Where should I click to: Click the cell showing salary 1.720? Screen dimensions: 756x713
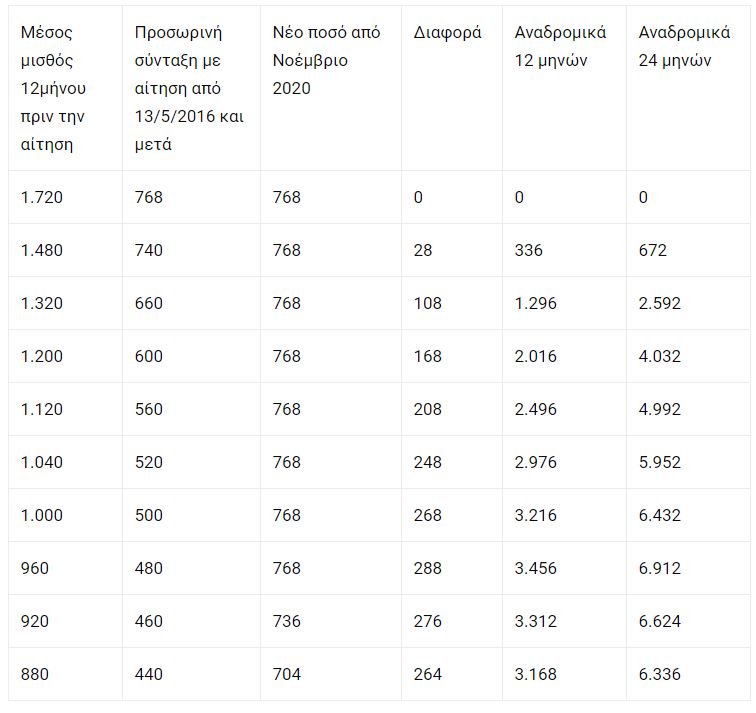41,197
